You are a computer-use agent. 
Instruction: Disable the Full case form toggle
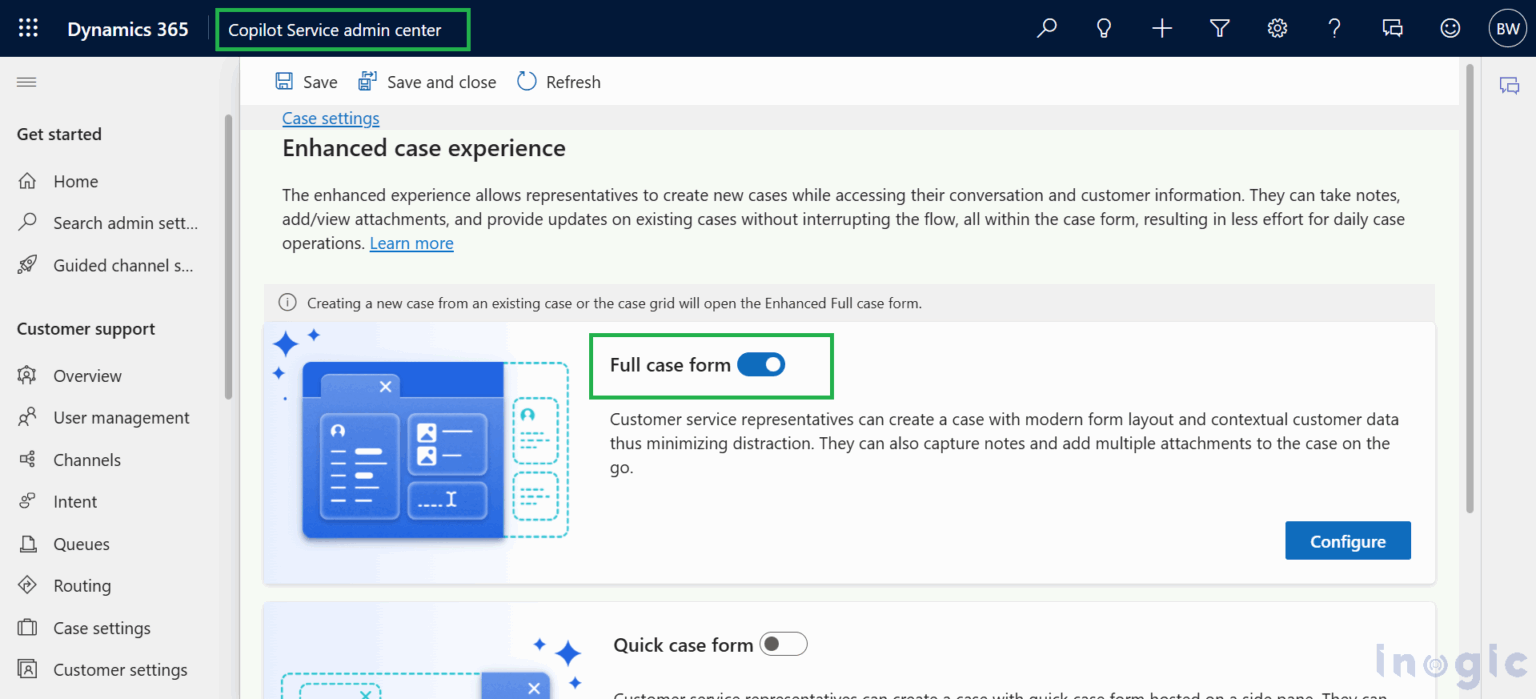click(761, 365)
